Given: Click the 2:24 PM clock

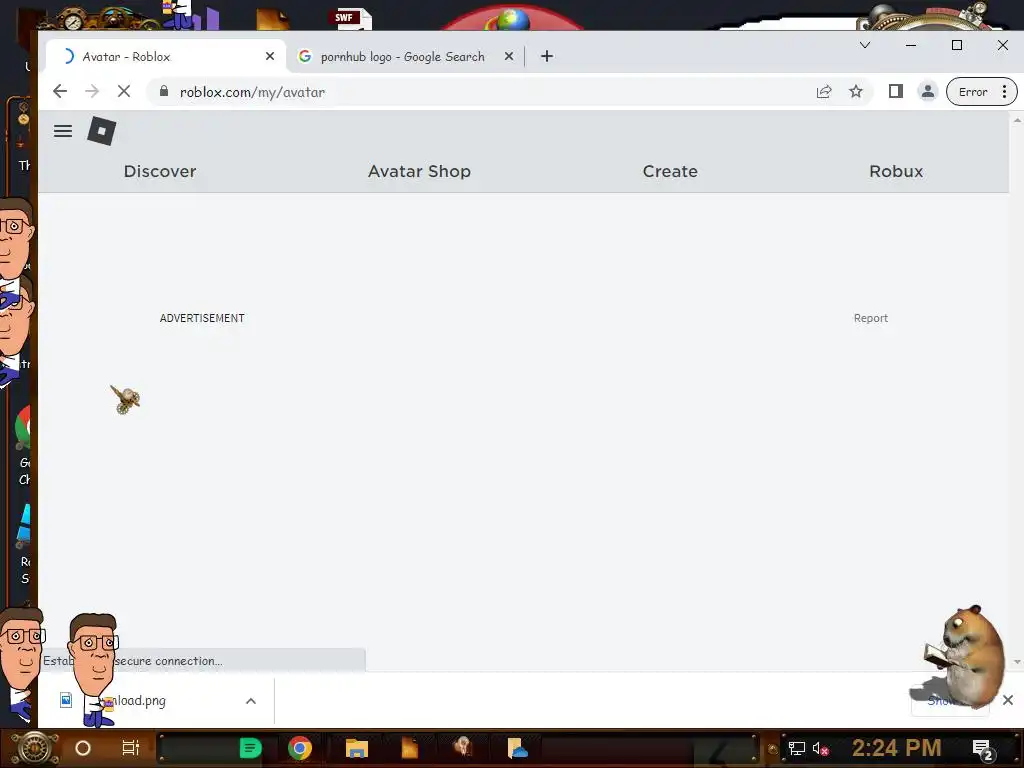Looking at the screenshot, I should tap(896, 748).
